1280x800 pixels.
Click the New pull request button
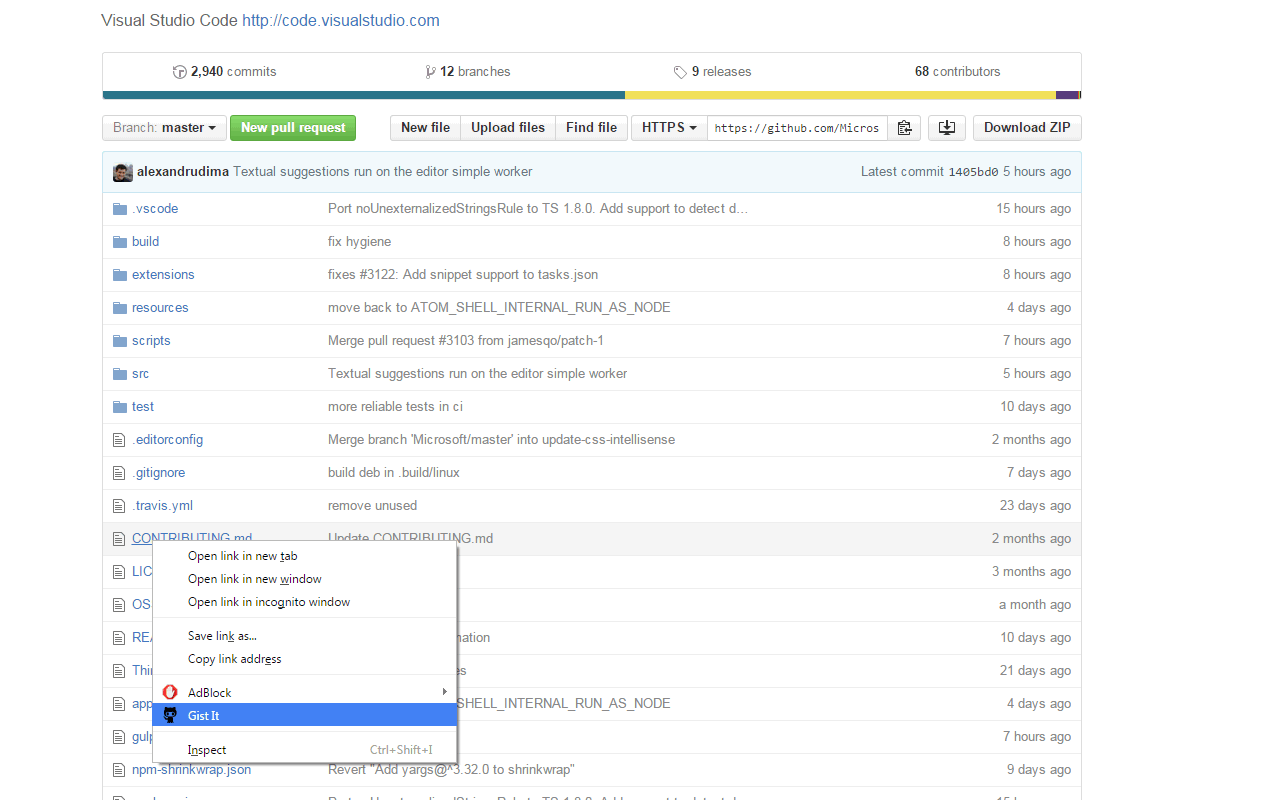293,128
